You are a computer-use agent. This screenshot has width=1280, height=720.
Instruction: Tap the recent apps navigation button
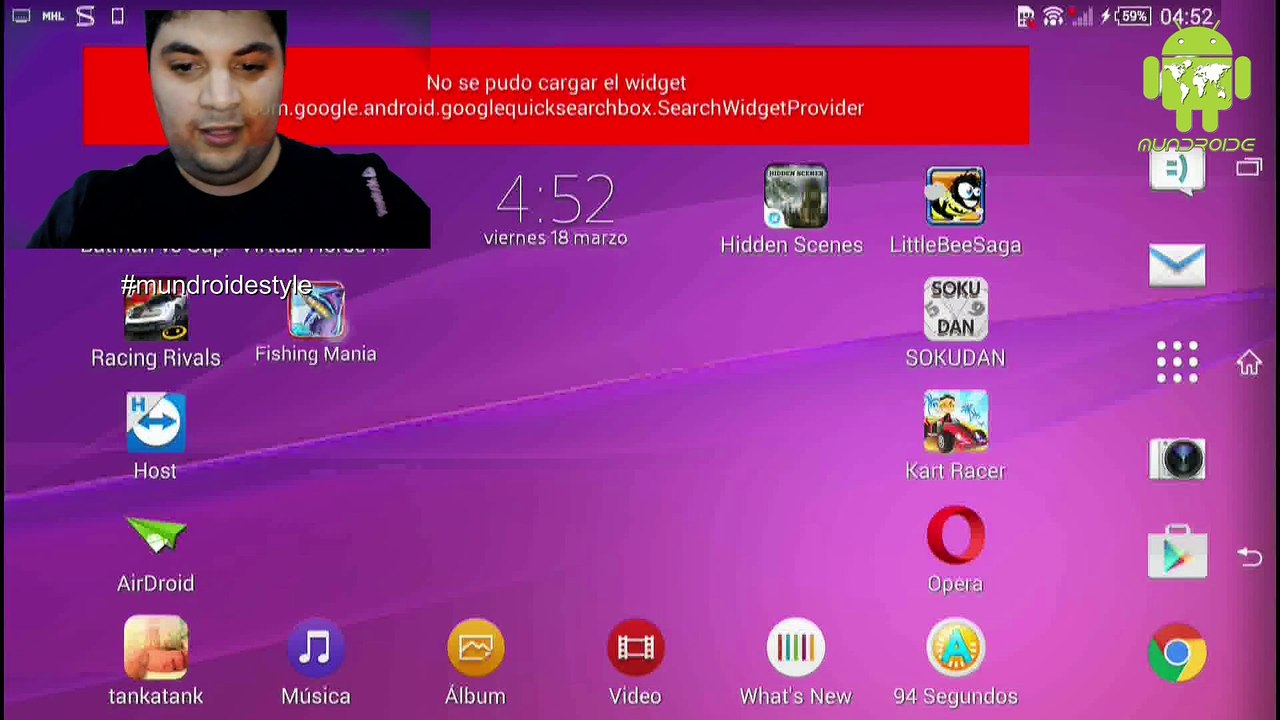[1249, 167]
